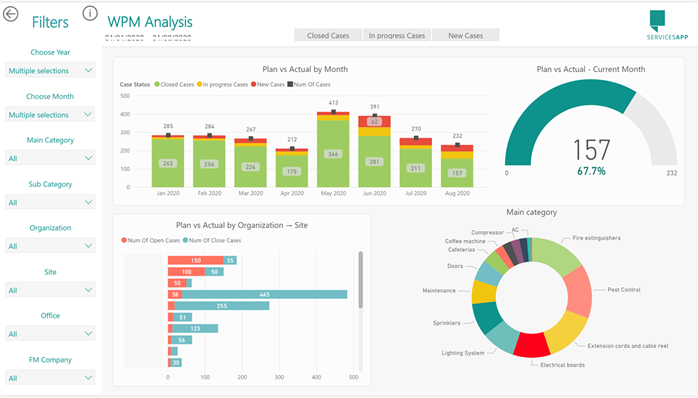Select the Extension cords and cable reel slice
The height and width of the screenshot is (398, 698).
[x=566, y=333]
